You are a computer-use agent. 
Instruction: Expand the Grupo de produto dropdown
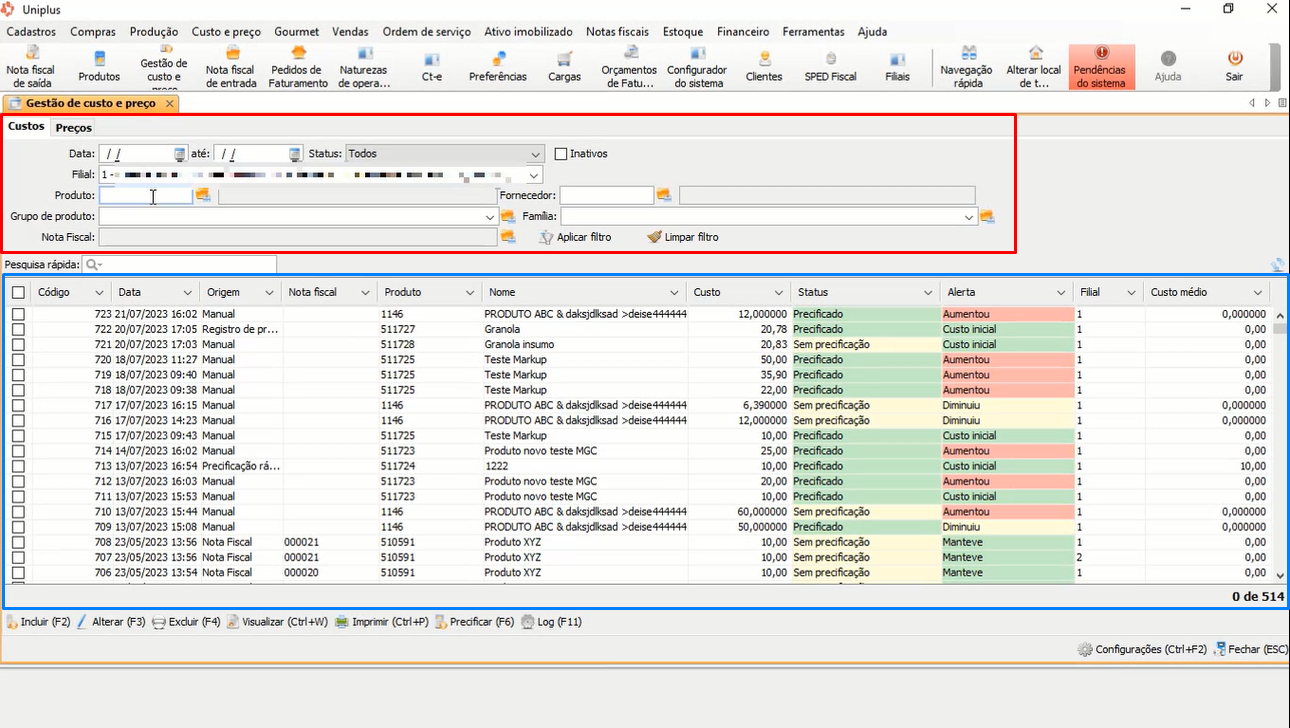(x=490, y=217)
